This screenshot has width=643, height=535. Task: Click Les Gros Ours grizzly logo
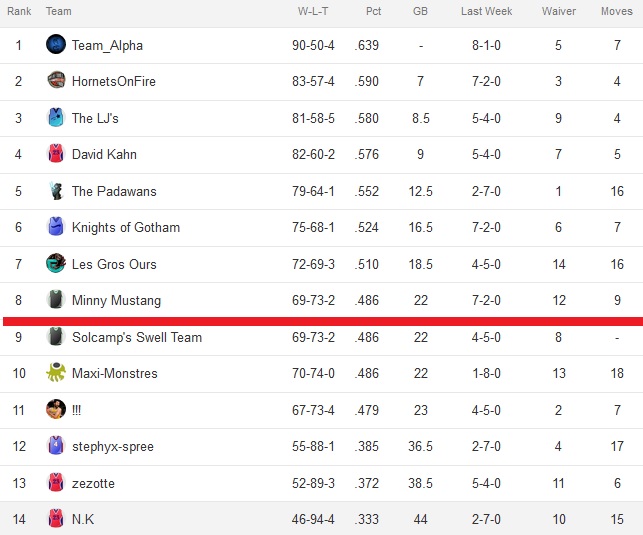coord(56,263)
